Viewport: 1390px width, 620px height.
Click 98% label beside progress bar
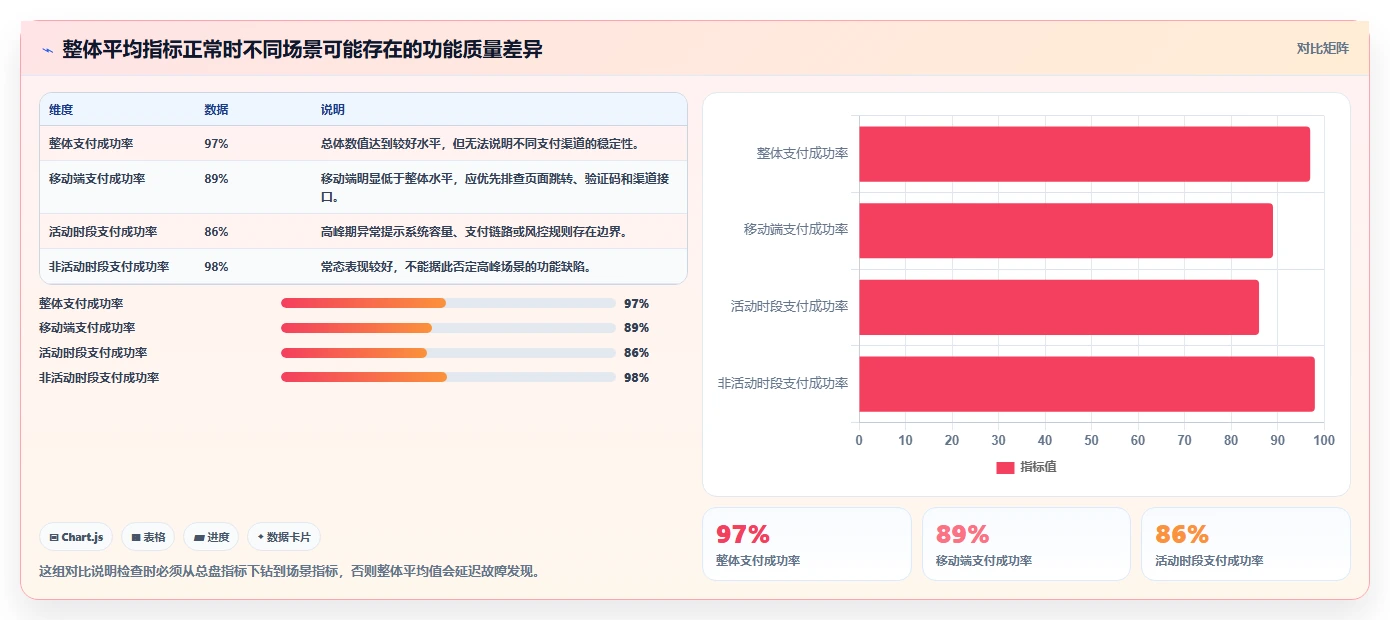[636, 377]
